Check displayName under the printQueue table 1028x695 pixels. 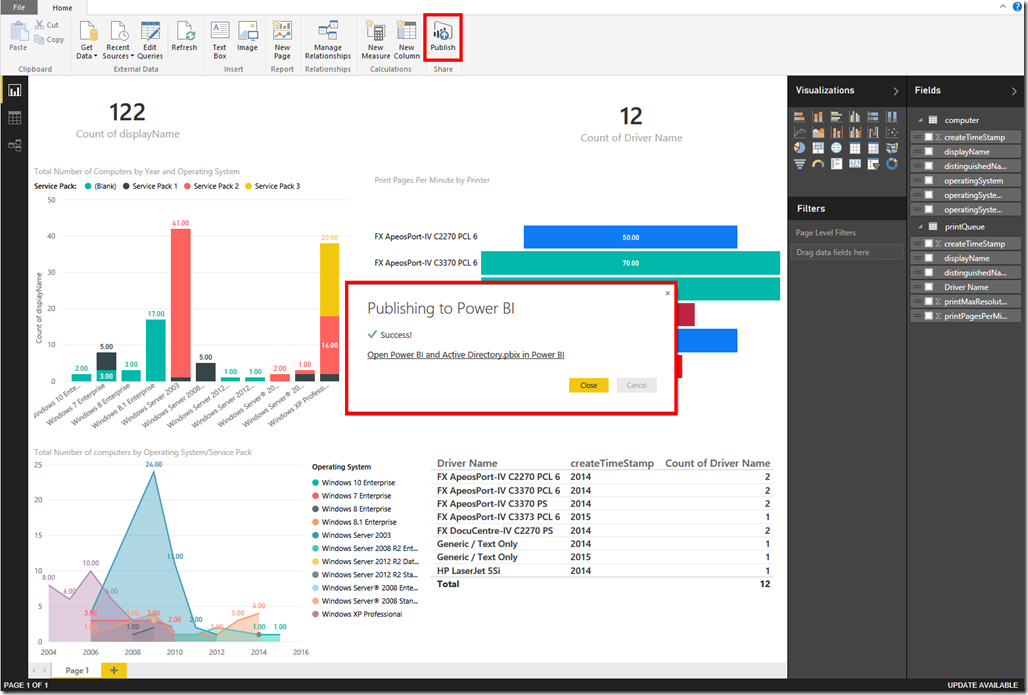click(928, 258)
